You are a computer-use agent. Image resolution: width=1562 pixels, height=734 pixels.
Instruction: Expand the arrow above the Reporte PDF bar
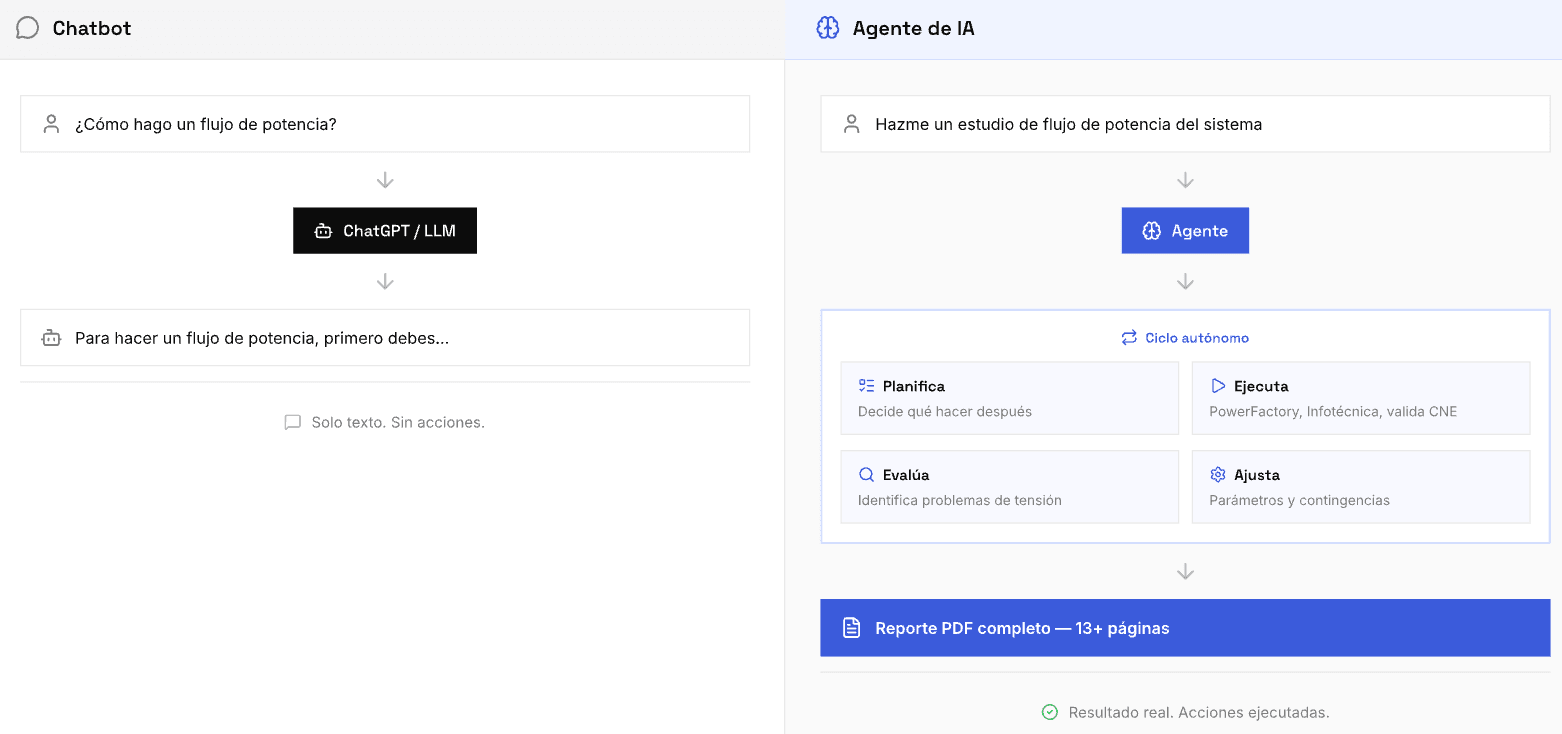pyautogui.click(x=1185, y=571)
